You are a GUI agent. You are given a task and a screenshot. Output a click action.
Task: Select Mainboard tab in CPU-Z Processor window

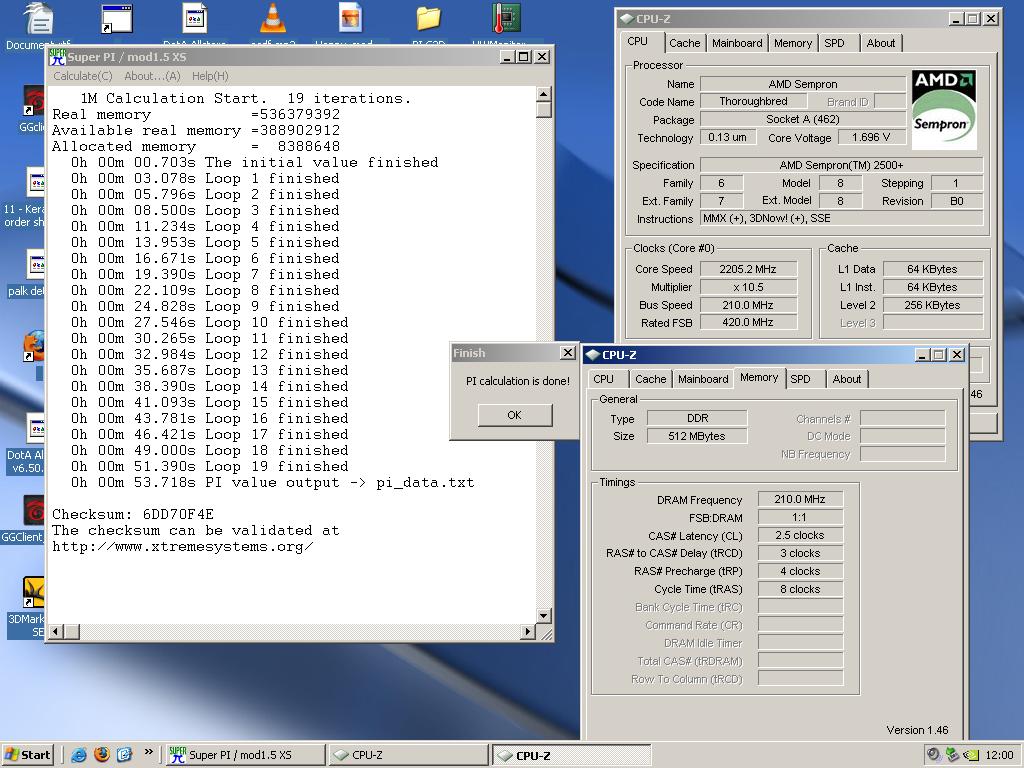point(737,43)
